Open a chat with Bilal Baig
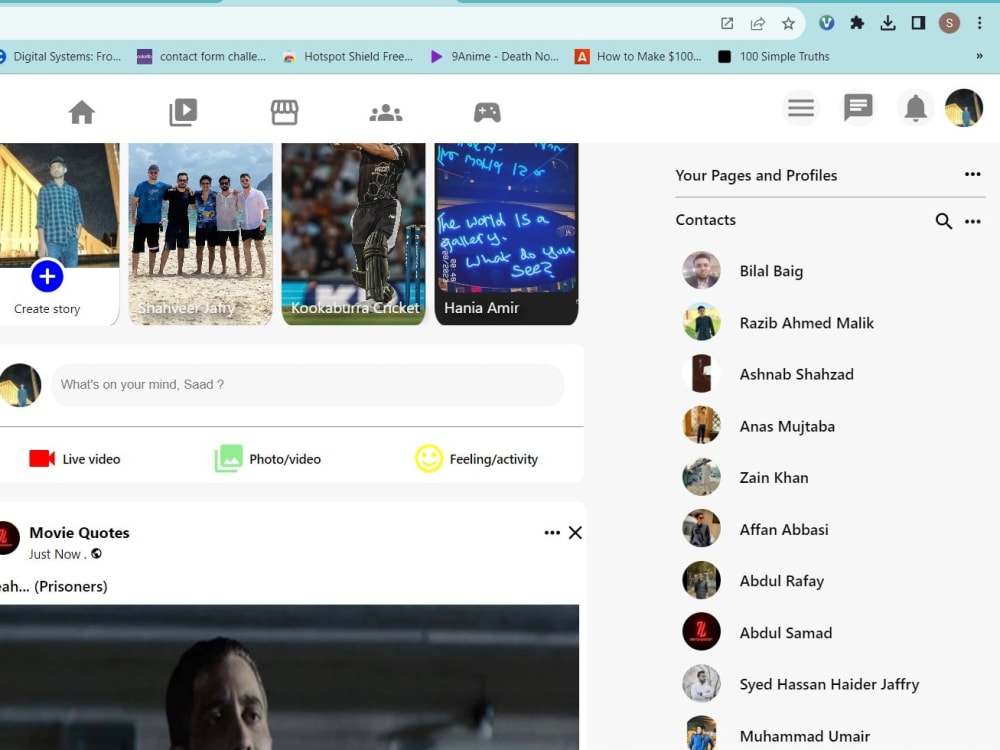Viewport: 1000px width, 750px height. pos(771,271)
